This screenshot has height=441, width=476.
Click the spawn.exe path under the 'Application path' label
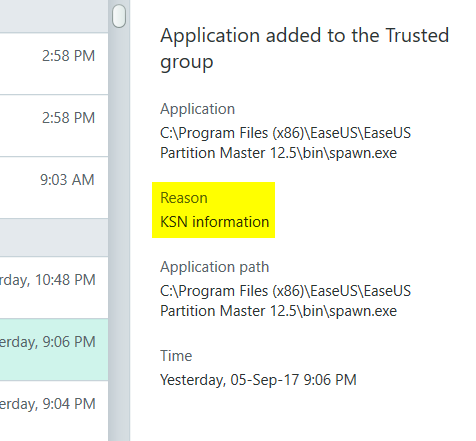(285, 301)
